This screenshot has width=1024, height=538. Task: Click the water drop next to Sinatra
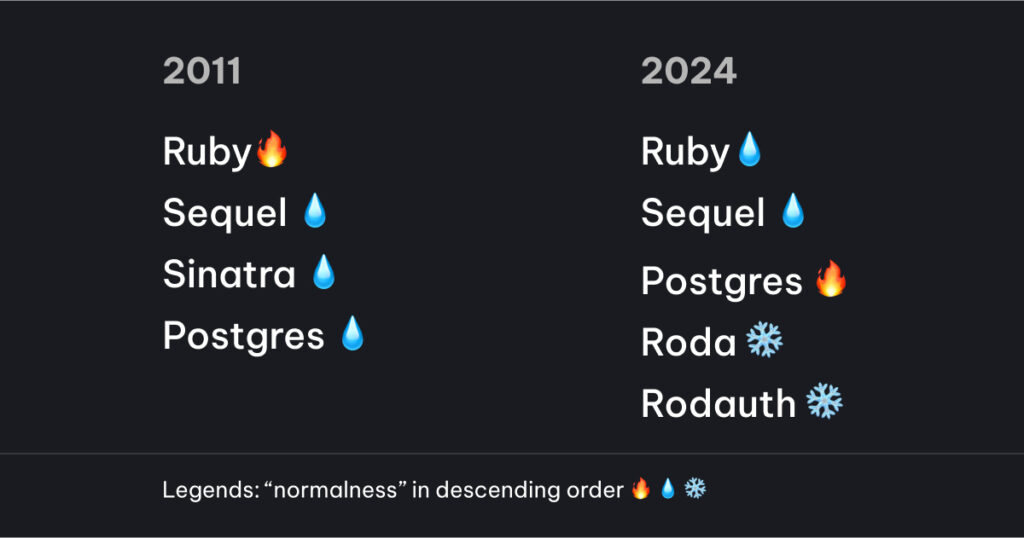324,272
